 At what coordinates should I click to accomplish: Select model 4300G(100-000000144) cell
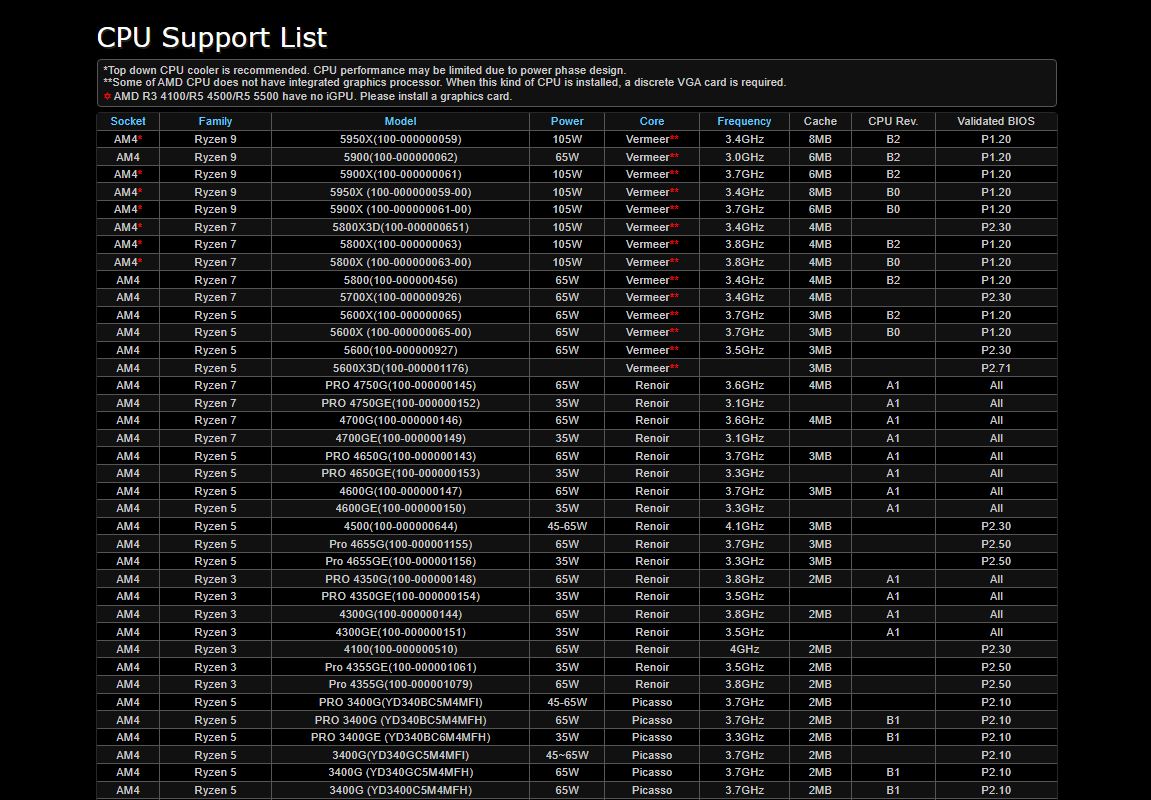(x=400, y=614)
